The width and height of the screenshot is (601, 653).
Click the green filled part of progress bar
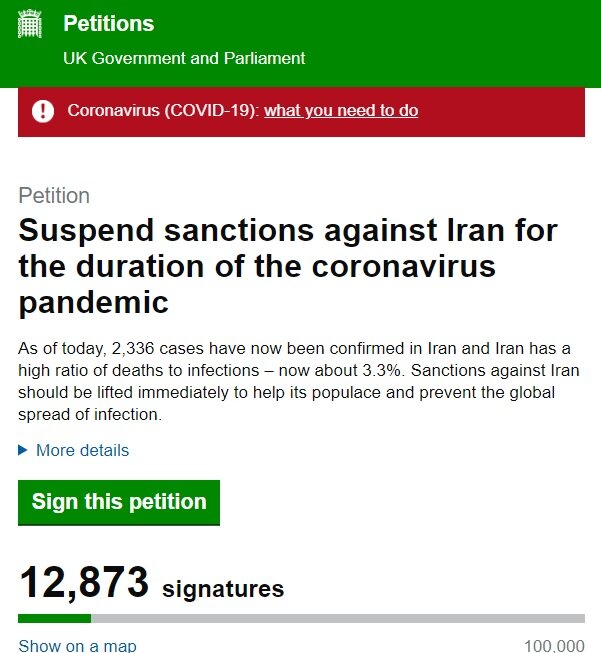55,618
